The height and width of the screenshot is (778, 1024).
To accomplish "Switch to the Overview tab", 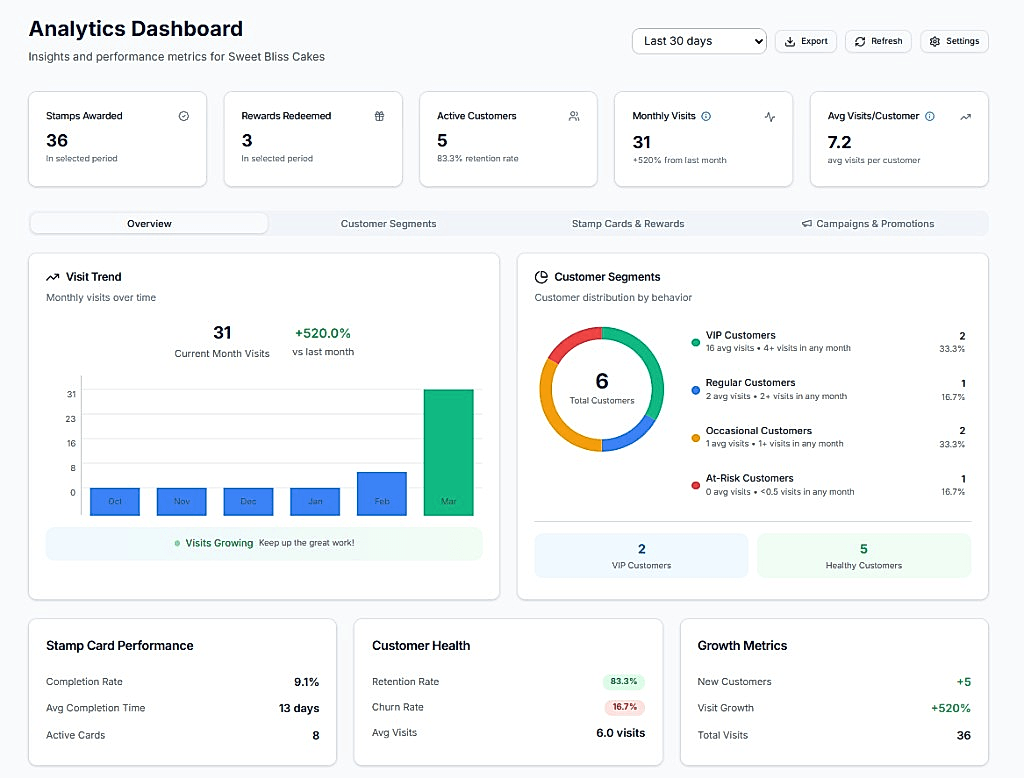I will (150, 223).
